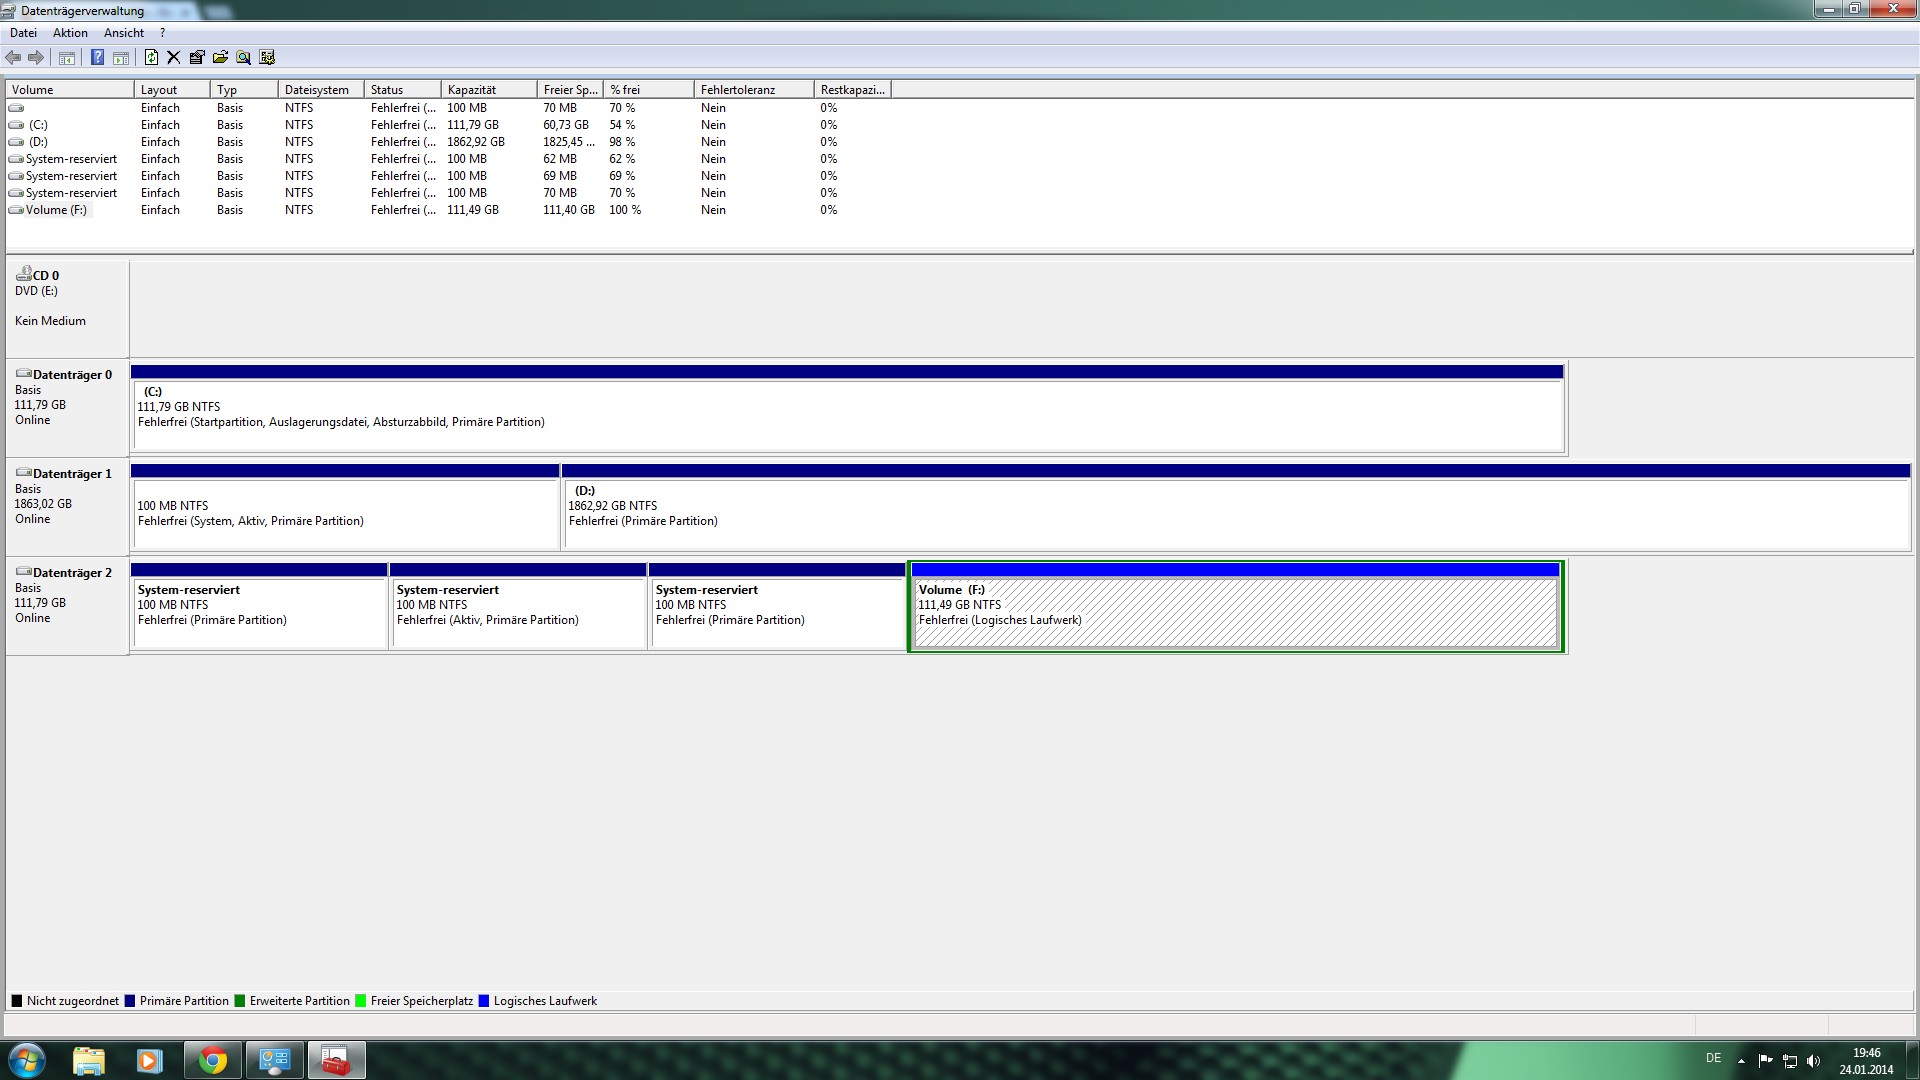Open the Datei menu

tap(23, 33)
